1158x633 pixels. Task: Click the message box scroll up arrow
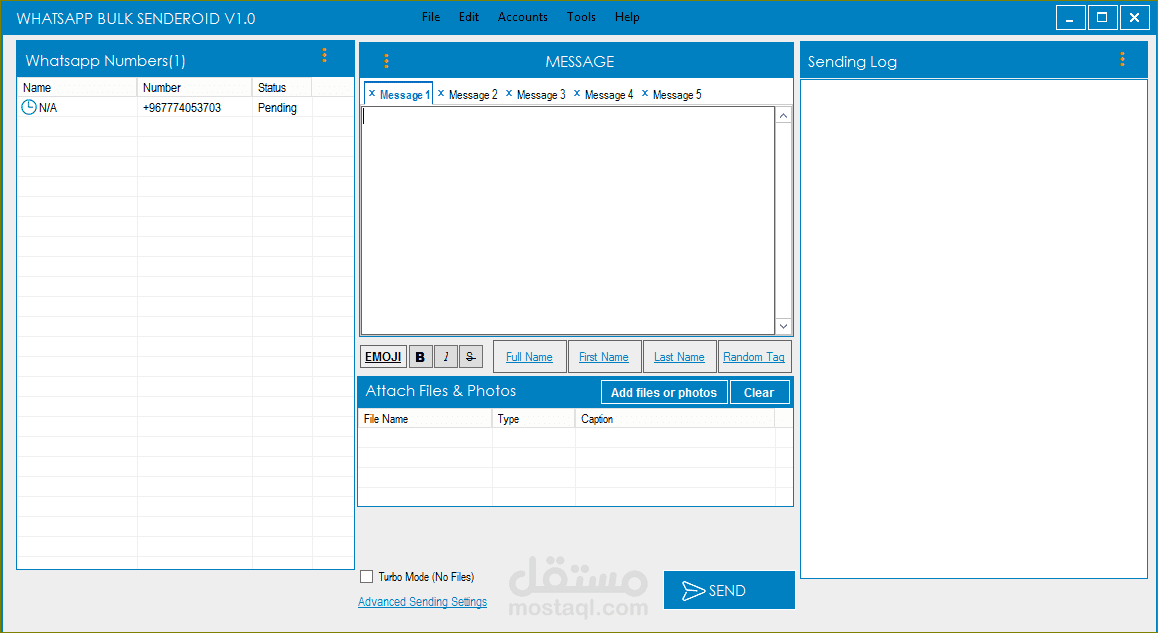click(784, 116)
